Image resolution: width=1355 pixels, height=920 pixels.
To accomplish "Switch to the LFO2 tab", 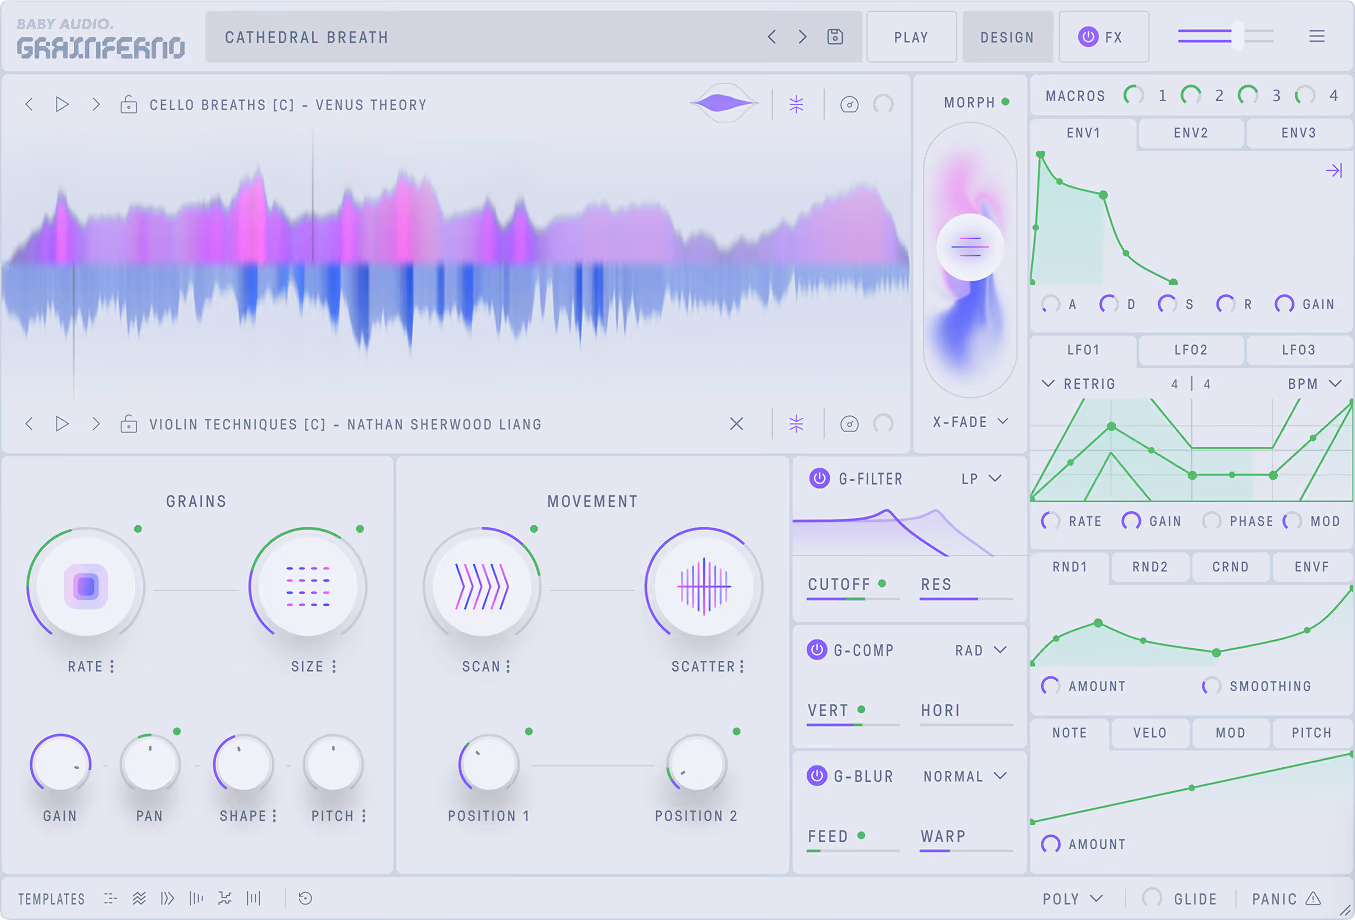I will tap(1191, 350).
